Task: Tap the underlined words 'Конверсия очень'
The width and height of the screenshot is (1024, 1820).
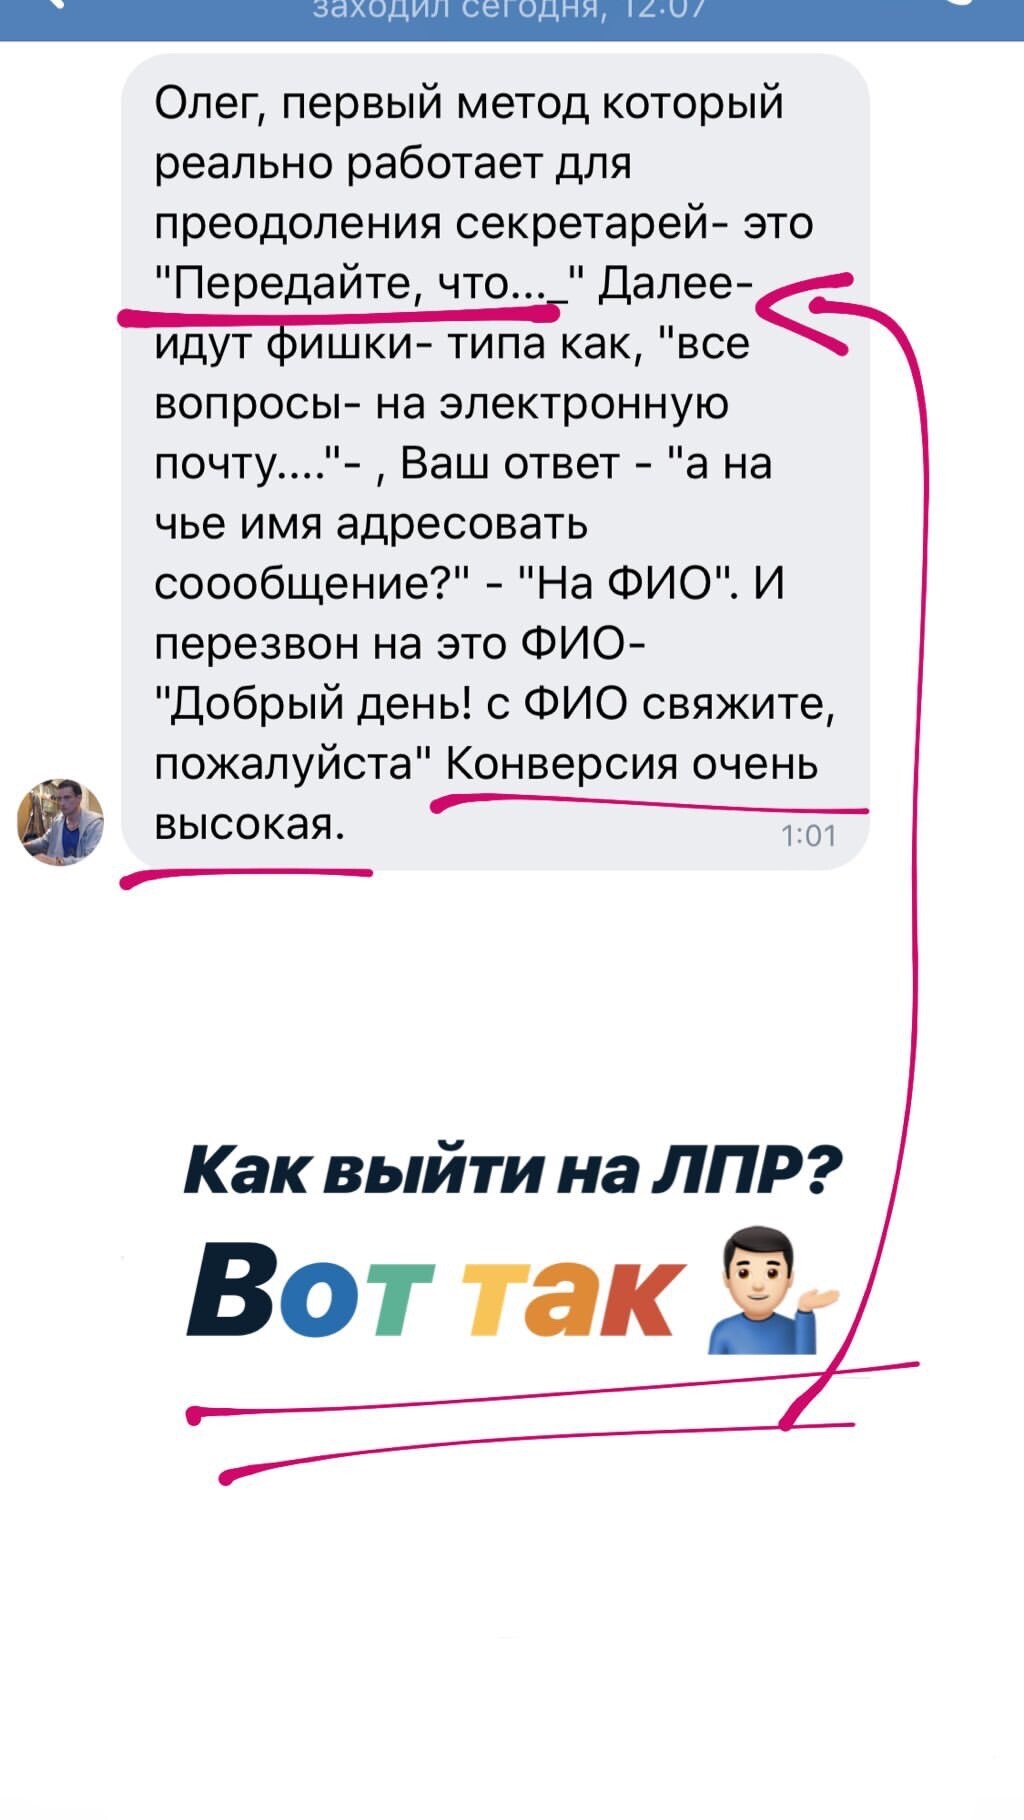Action: coord(632,764)
